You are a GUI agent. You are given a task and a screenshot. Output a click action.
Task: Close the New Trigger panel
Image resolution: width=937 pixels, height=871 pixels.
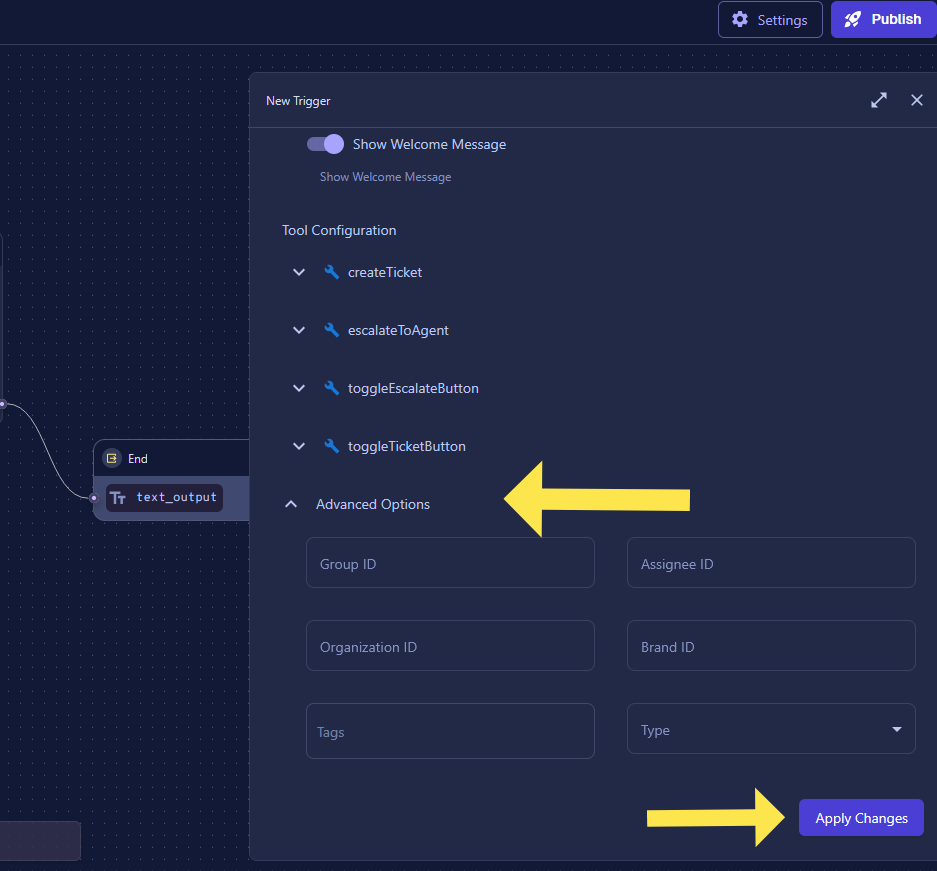coord(917,100)
